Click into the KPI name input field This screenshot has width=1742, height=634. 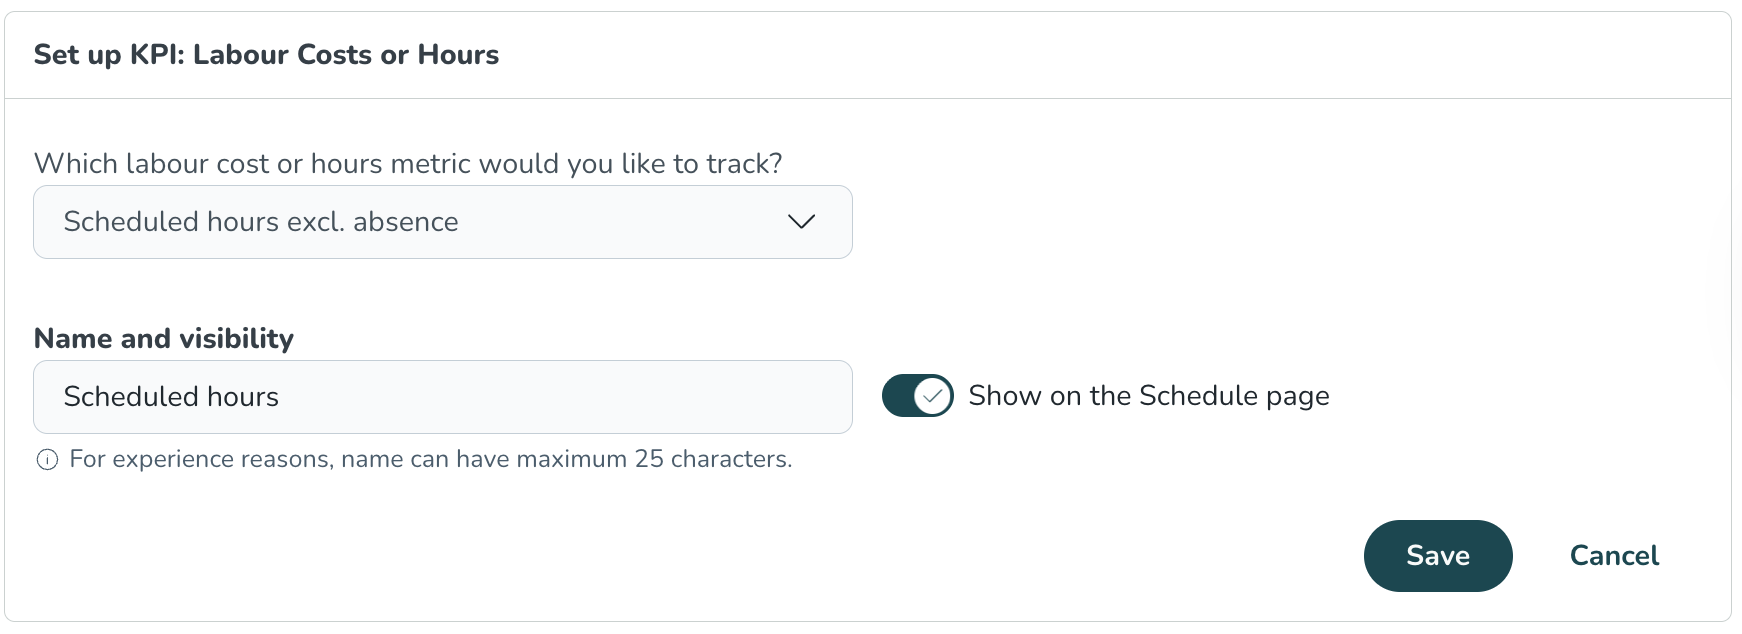coord(442,397)
